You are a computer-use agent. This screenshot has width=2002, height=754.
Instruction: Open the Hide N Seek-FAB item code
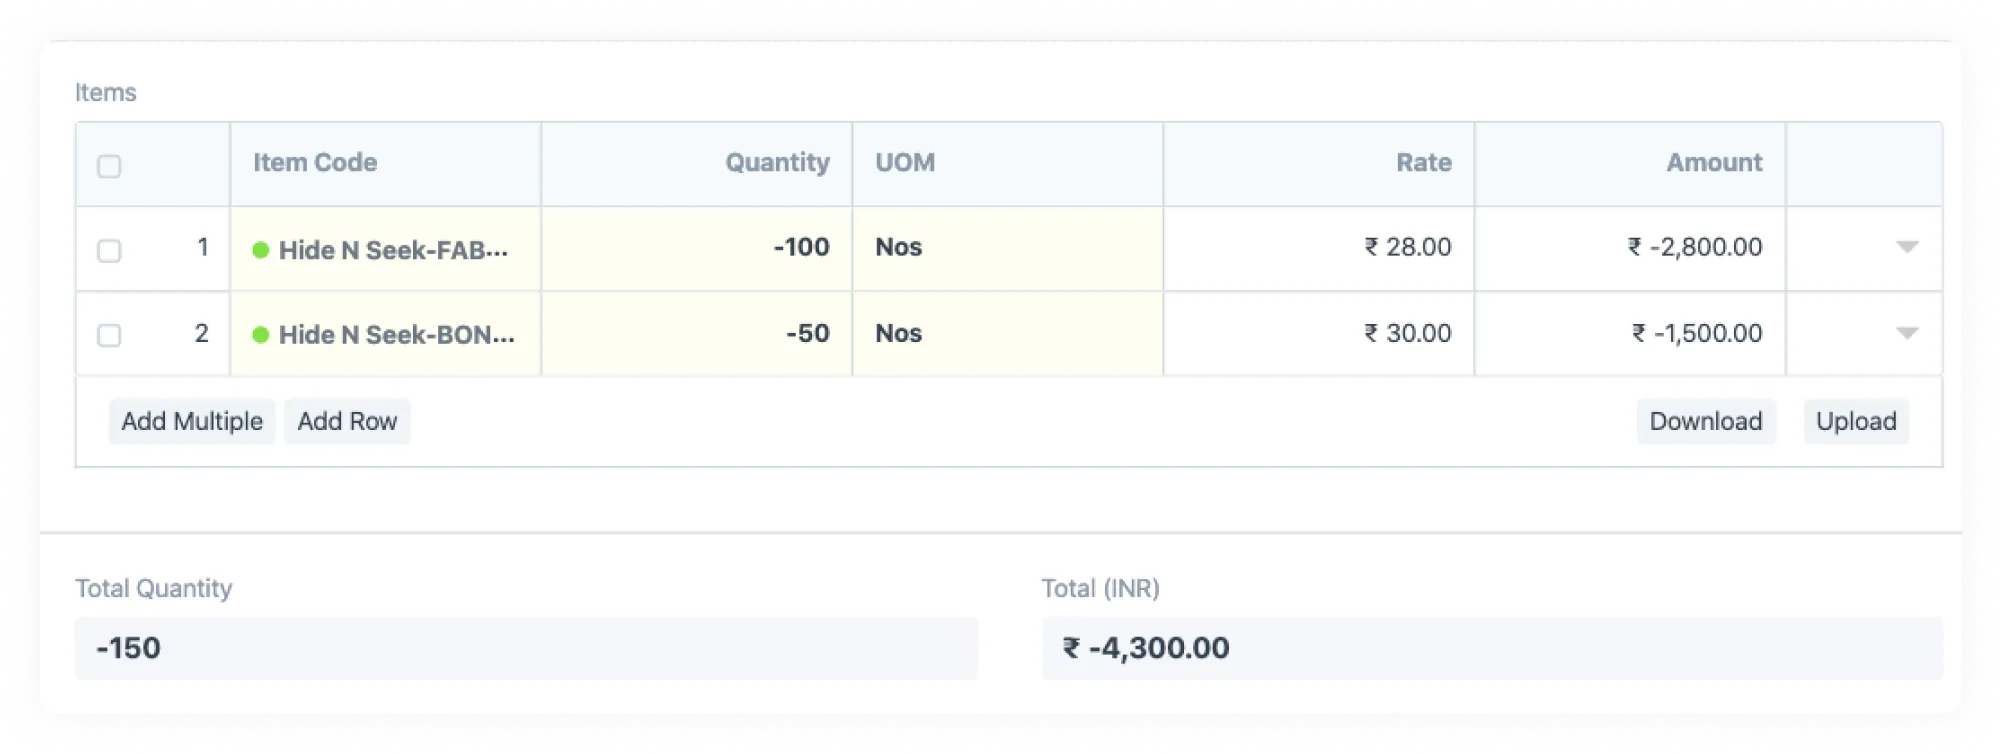(x=393, y=250)
